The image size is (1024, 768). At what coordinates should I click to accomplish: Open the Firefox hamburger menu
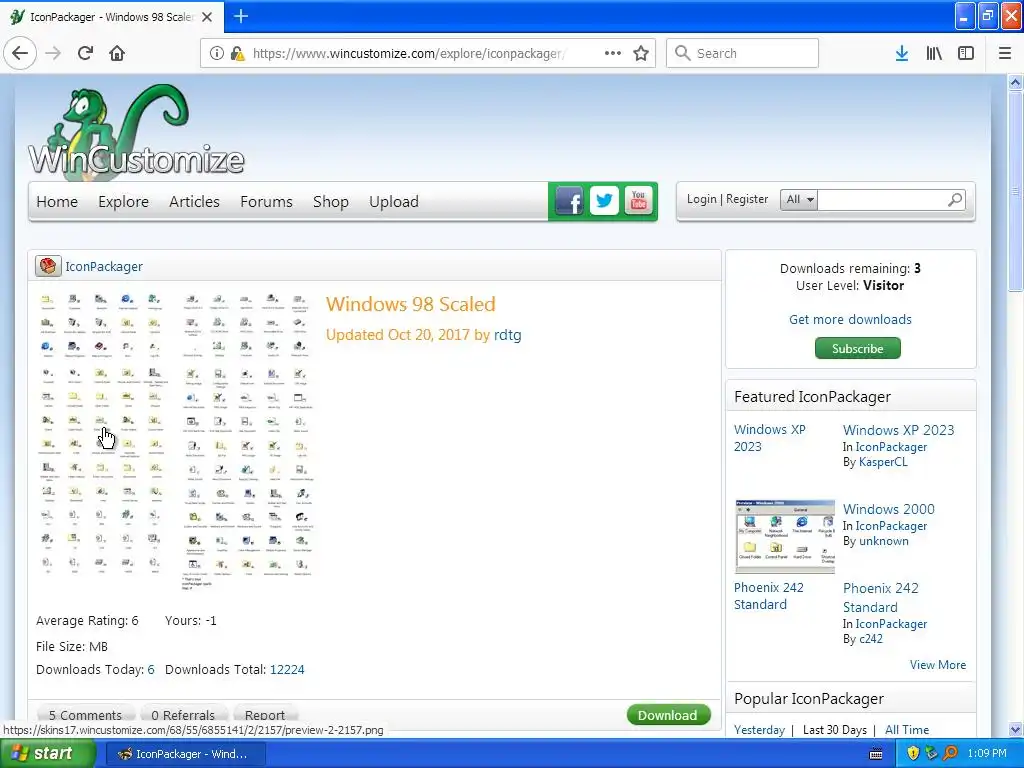pyautogui.click(x=1005, y=53)
